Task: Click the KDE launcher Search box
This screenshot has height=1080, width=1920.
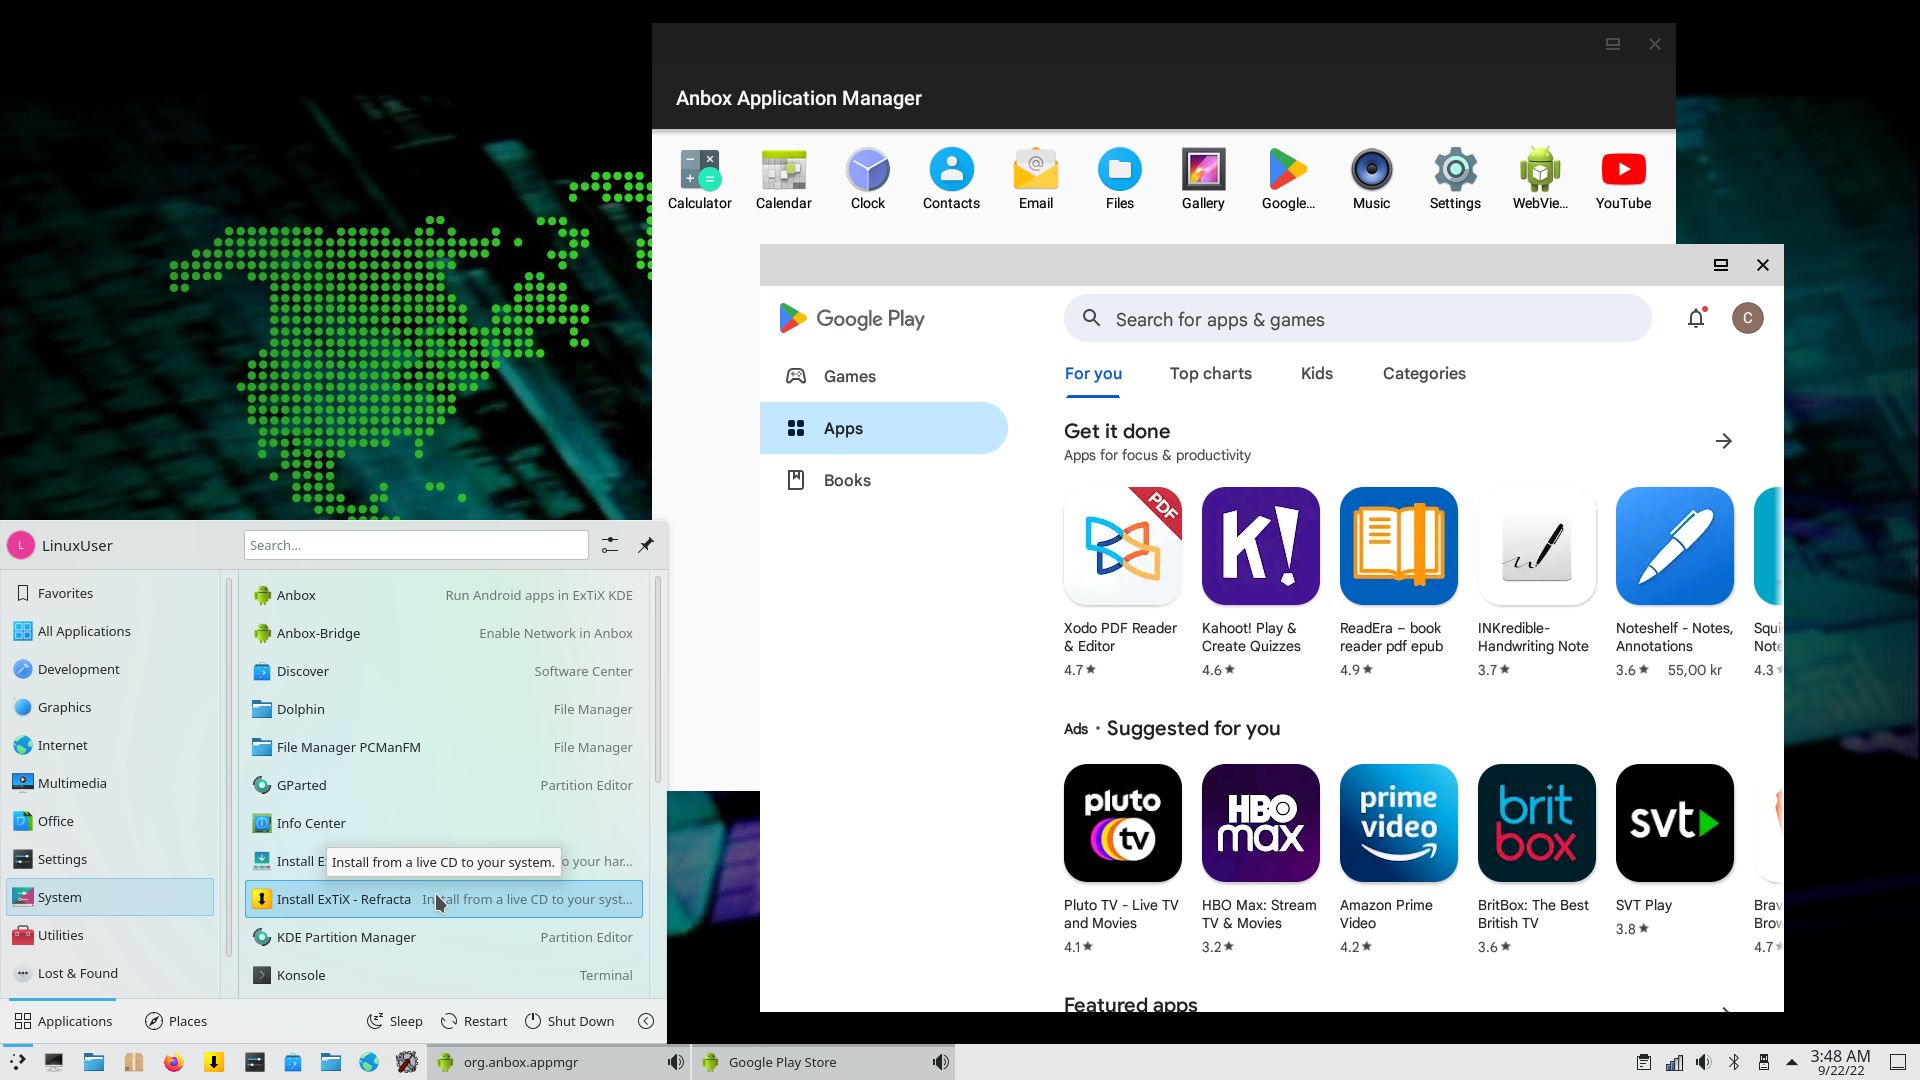Action: [416, 545]
